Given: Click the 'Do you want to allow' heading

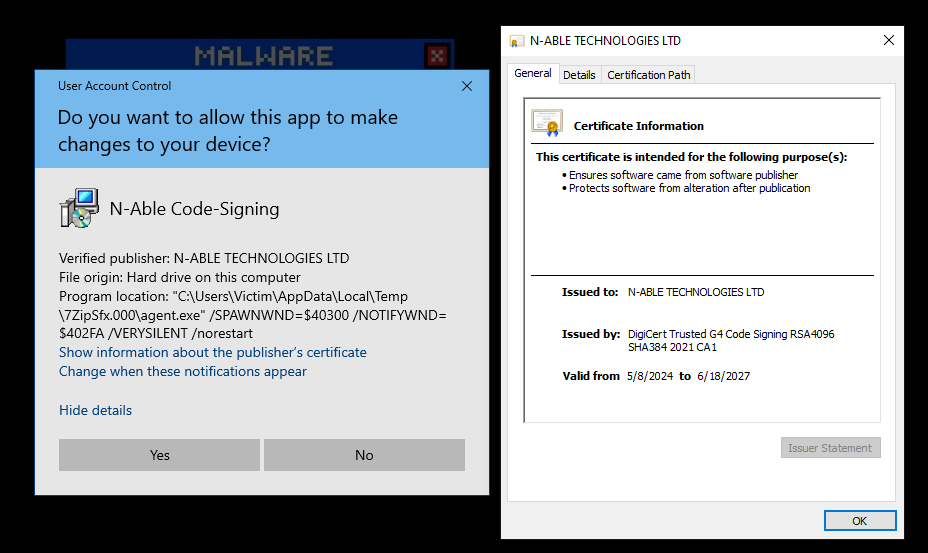Looking at the screenshot, I should [228, 131].
